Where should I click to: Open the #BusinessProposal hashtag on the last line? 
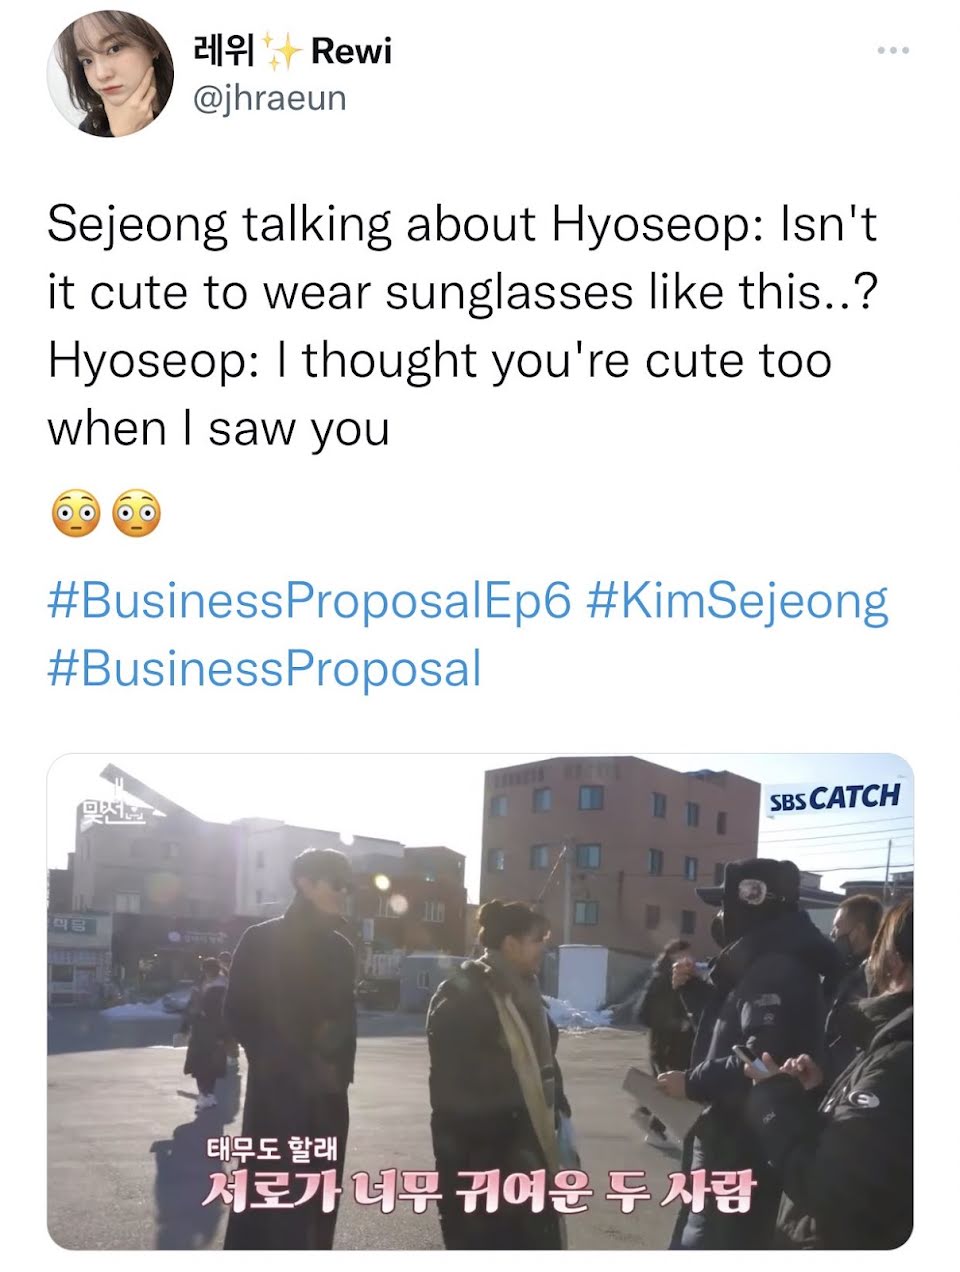[264, 668]
